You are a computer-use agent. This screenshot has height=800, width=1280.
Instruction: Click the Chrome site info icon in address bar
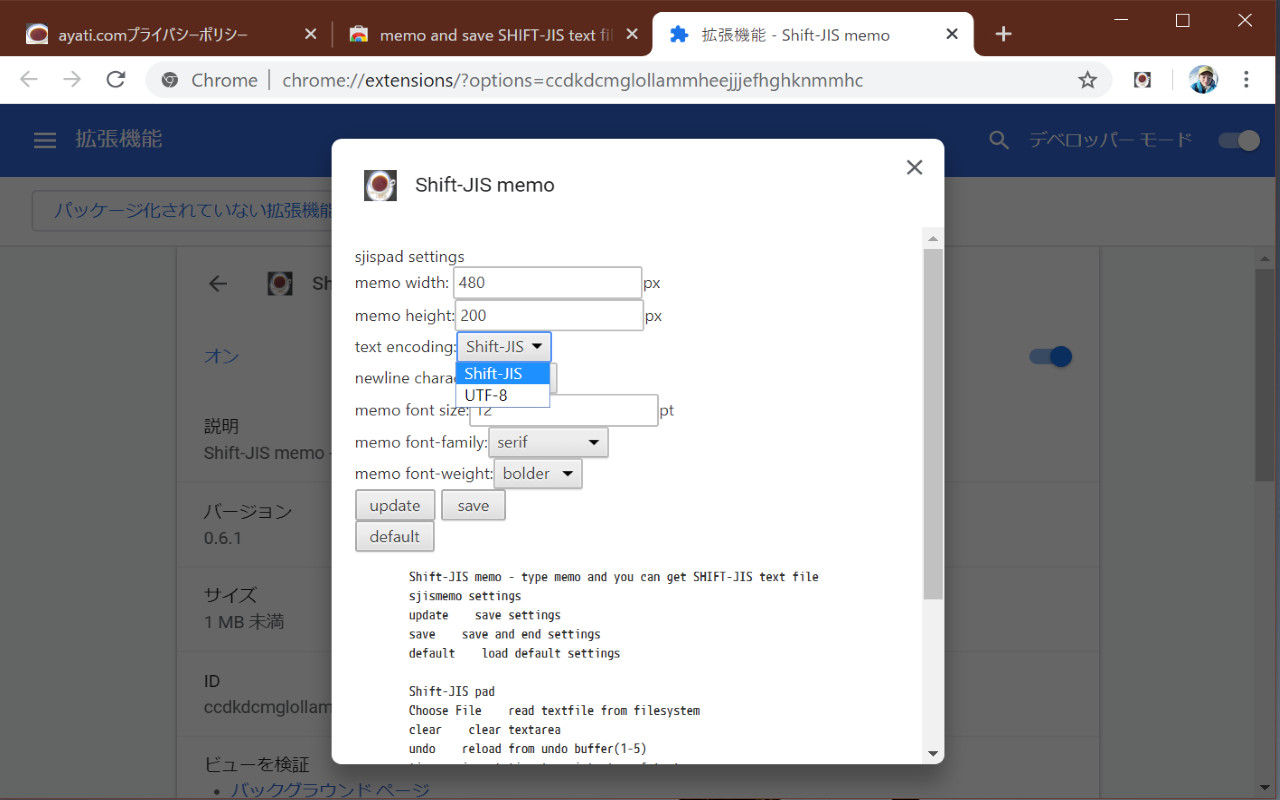pos(170,80)
